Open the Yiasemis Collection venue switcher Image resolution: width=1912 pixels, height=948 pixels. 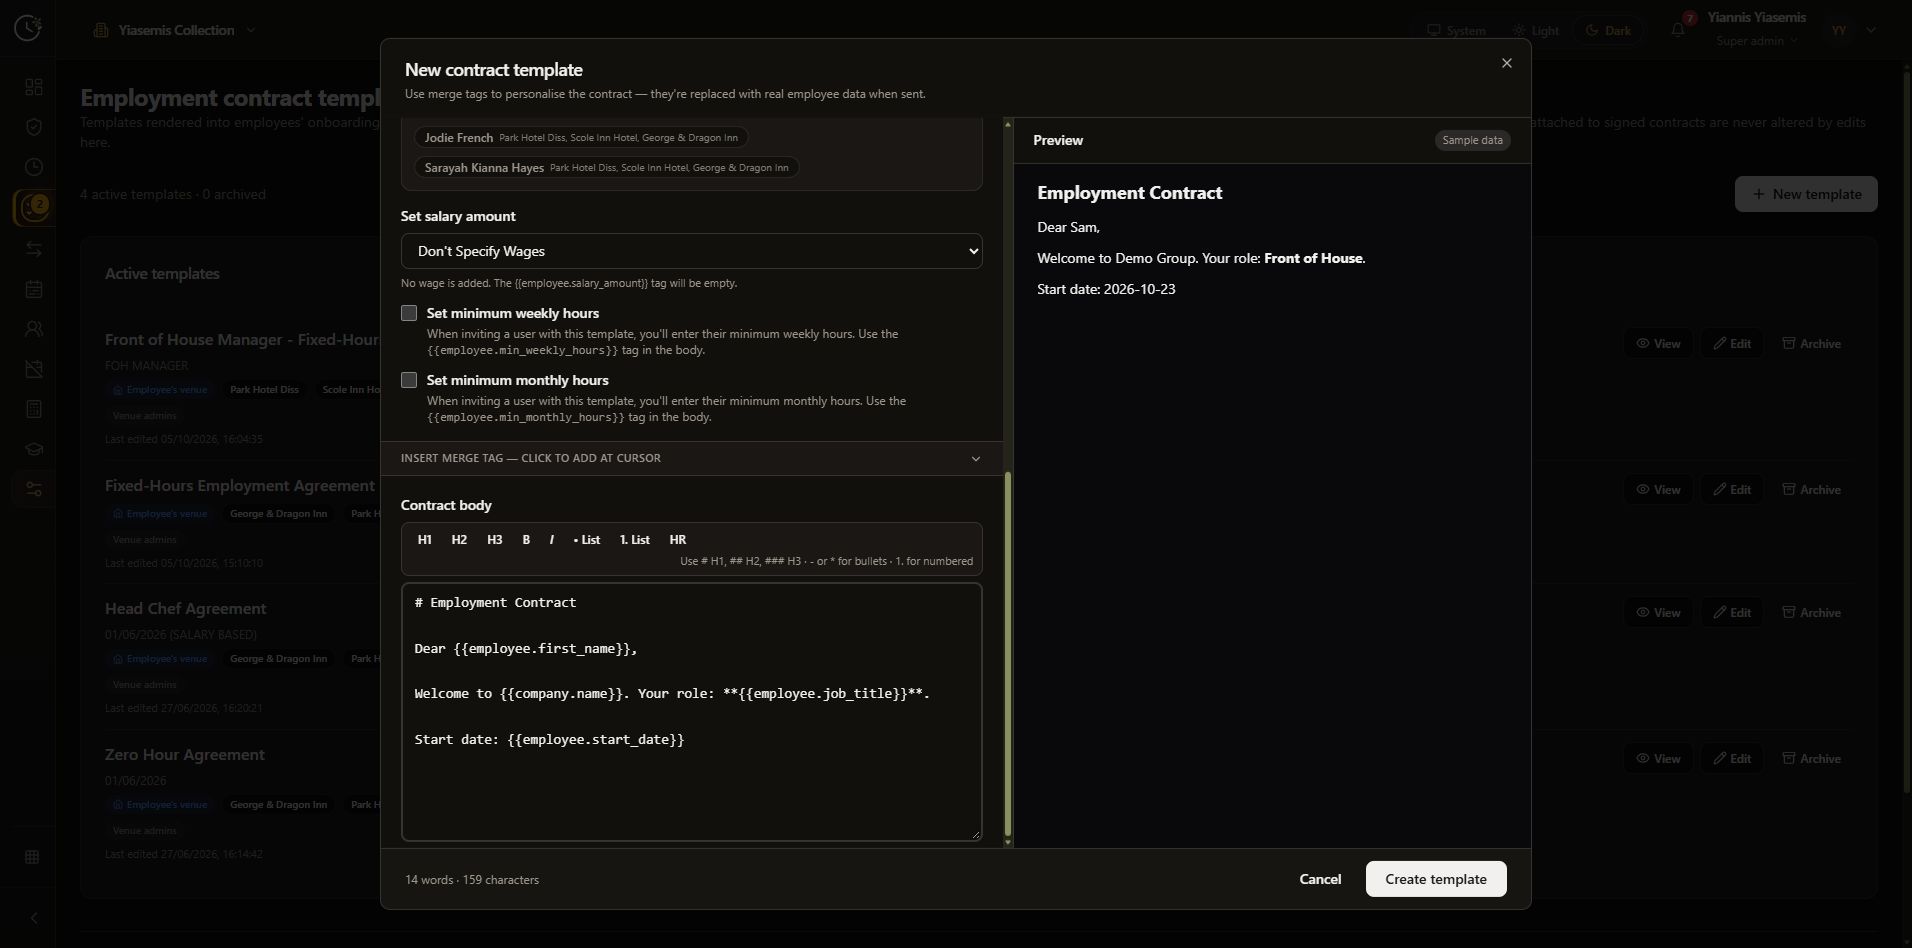(175, 30)
